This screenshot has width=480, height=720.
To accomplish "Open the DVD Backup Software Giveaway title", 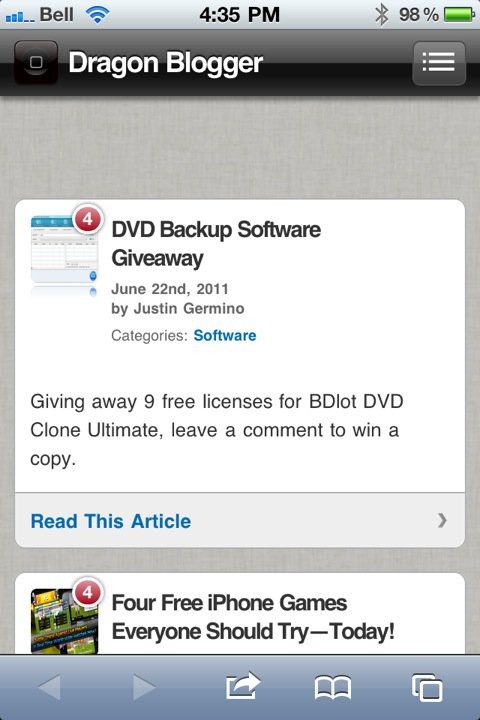I will coord(216,243).
